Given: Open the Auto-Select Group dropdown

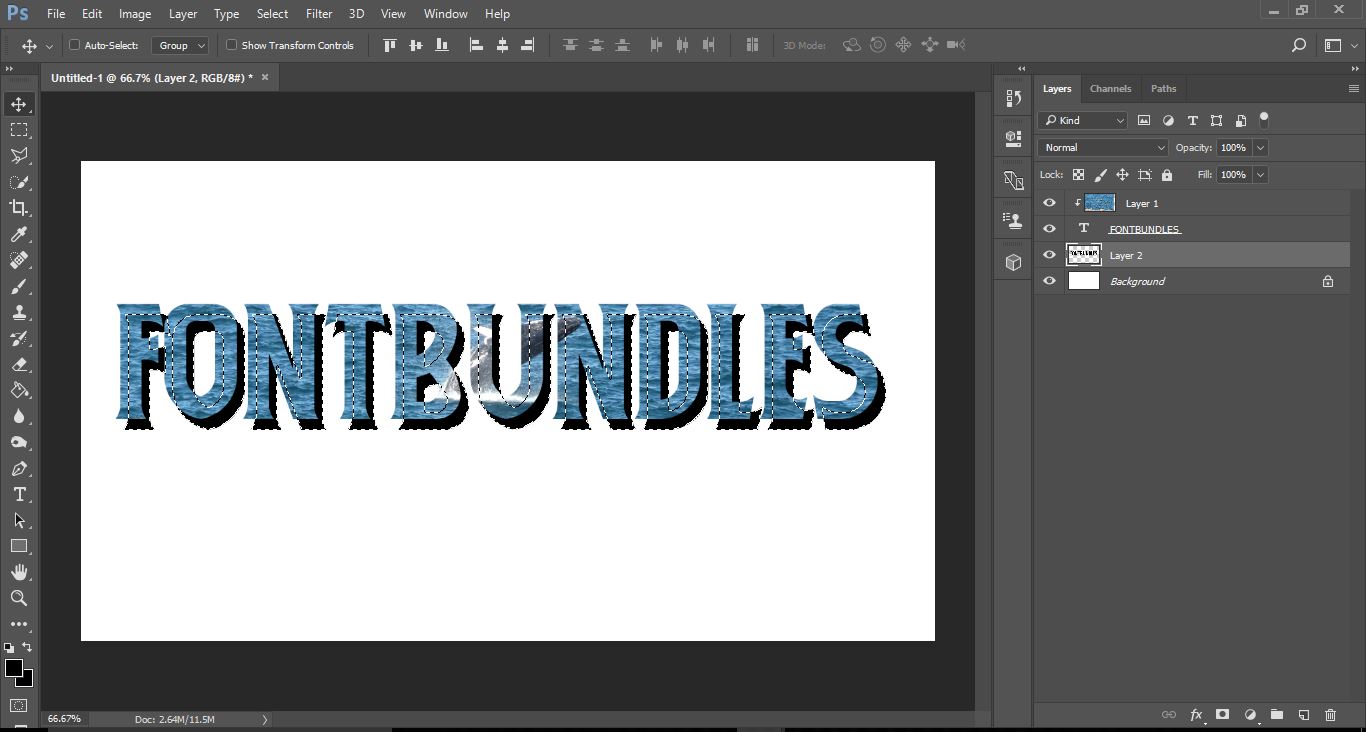Looking at the screenshot, I should (x=181, y=45).
